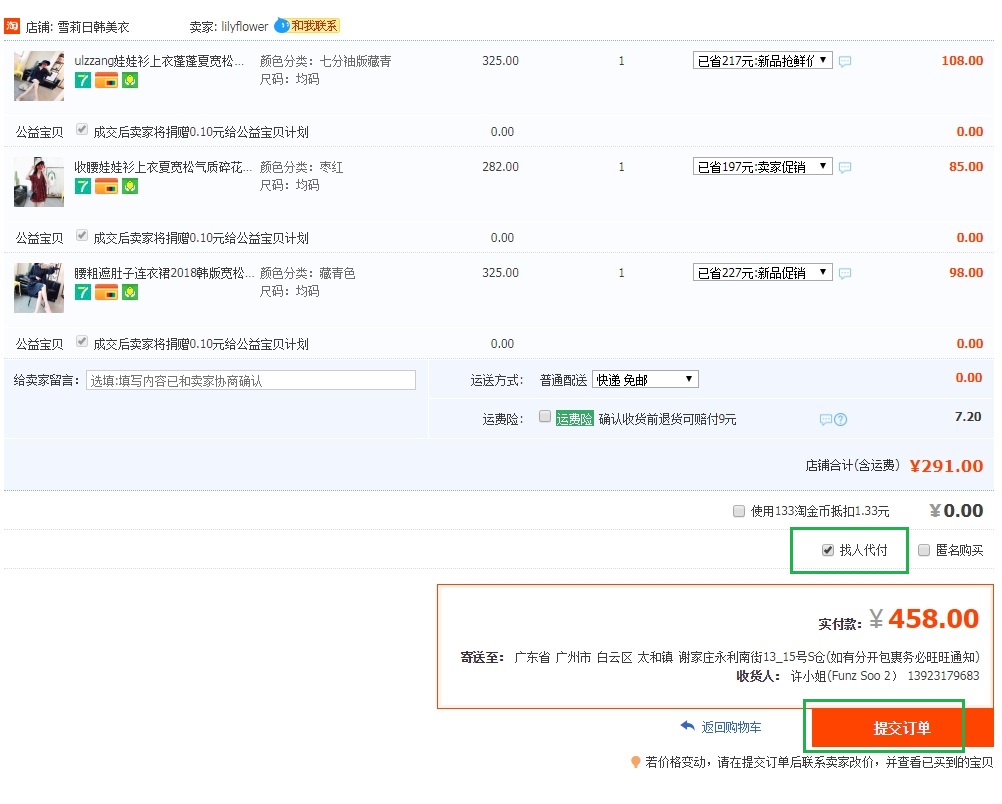Click the green shield icon under 腰粗遮肚子连衣裙
Viewport: 1002px width, 804px height.
point(130,292)
